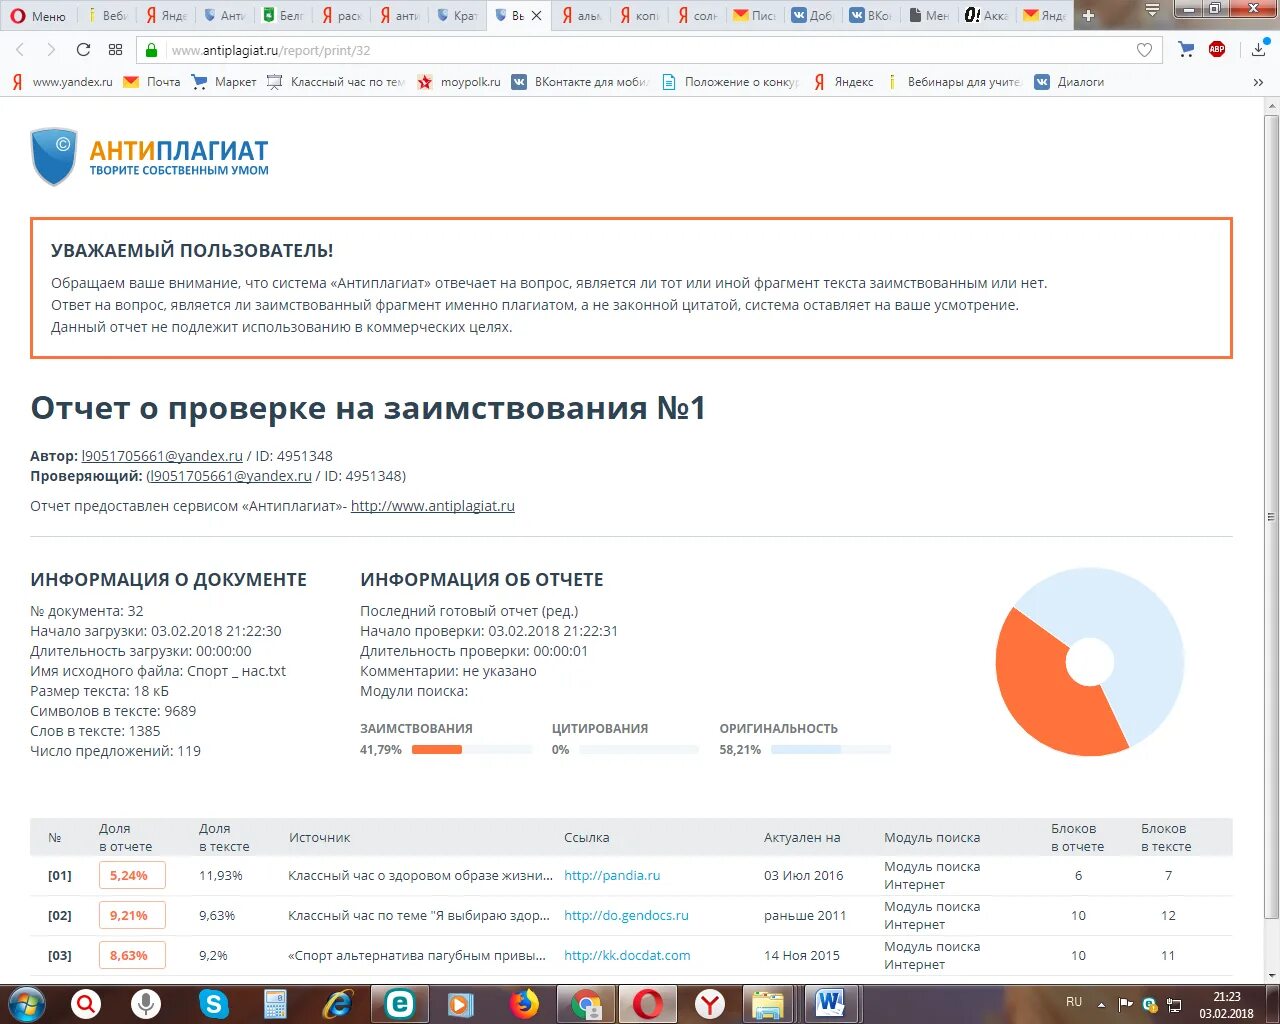Image resolution: width=1280 pixels, height=1024 pixels.
Task: Switch to the Акка tab
Action: (x=986, y=16)
